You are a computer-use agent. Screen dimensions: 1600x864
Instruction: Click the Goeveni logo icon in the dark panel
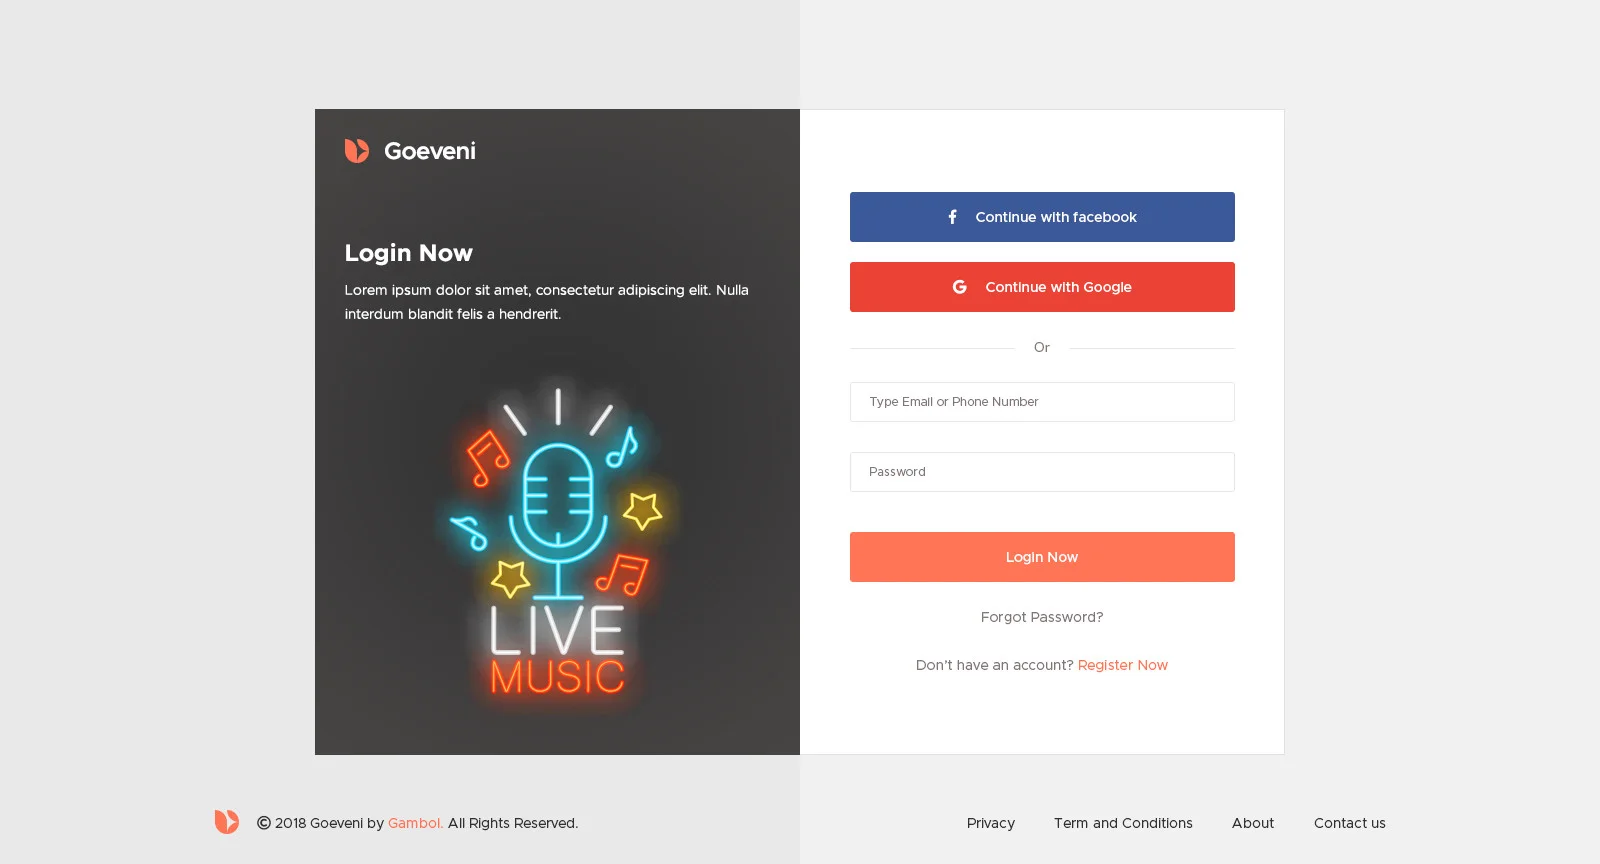coord(357,151)
